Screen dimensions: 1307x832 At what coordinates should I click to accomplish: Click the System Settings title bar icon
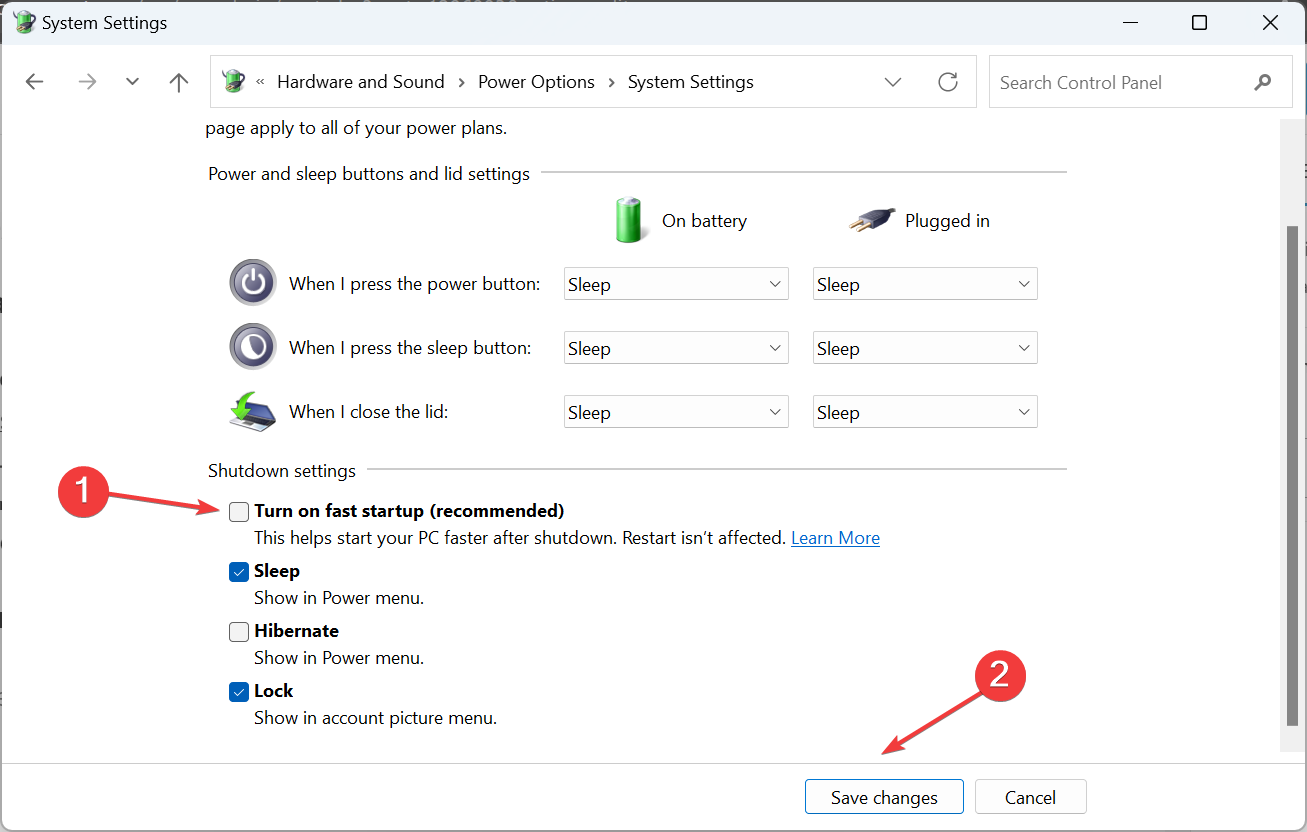point(24,23)
